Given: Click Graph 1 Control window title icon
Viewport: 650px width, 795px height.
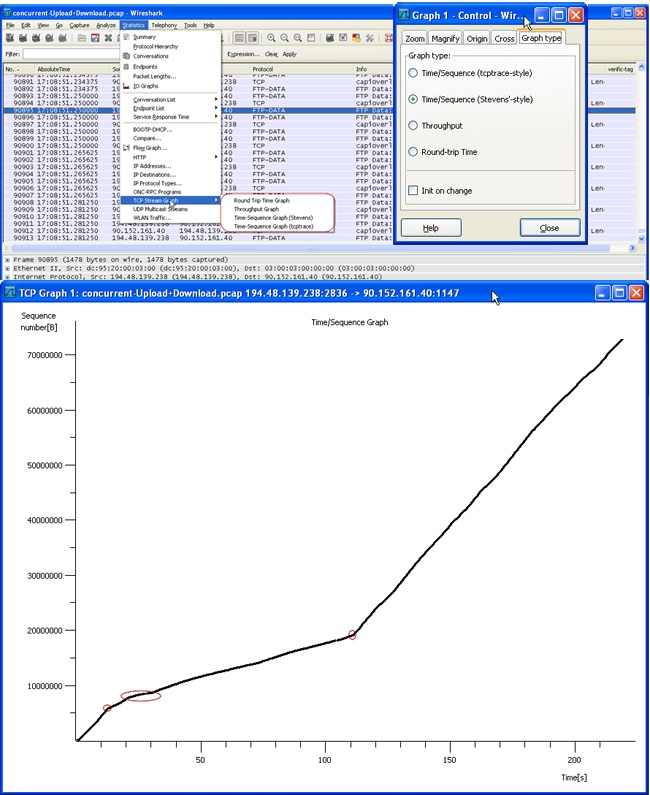Looking at the screenshot, I should coord(404,15).
